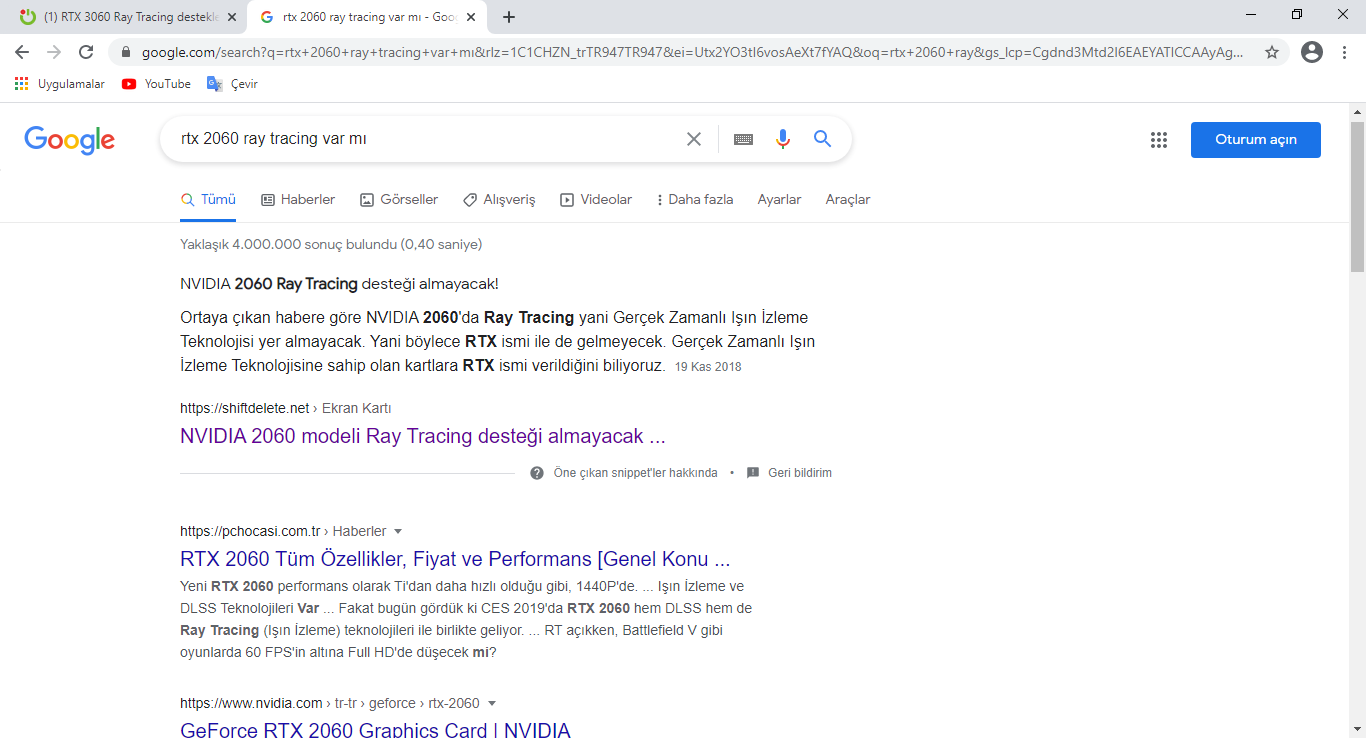Close the rtx 2060 ray tracing Google tab
This screenshot has height=738, width=1366.
(x=471, y=17)
